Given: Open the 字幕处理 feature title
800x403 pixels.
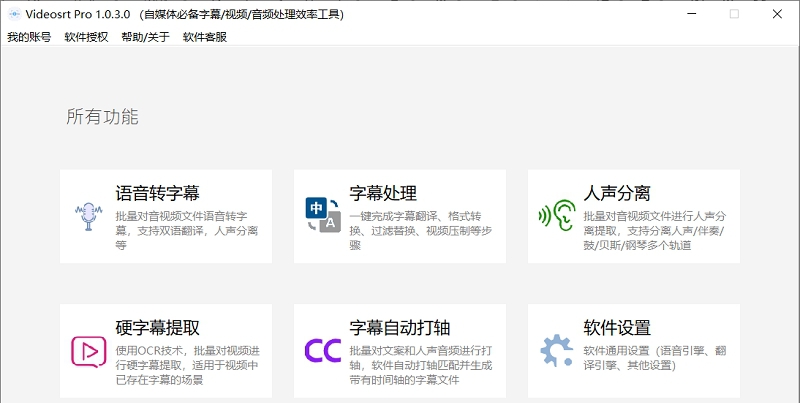Looking at the screenshot, I should click(x=383, y=193).
